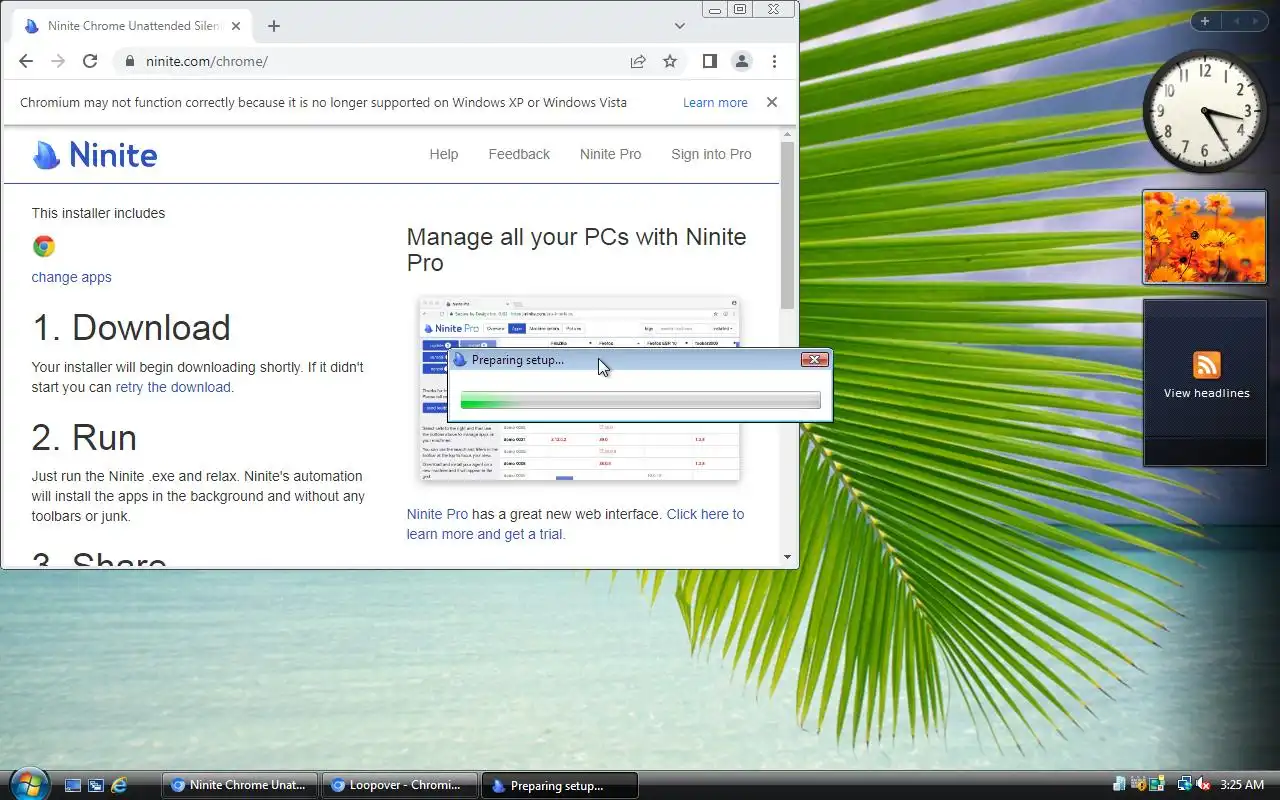Click the change apps link
Viewport: 1280px width, 800px height.
[x=71, y=277]
